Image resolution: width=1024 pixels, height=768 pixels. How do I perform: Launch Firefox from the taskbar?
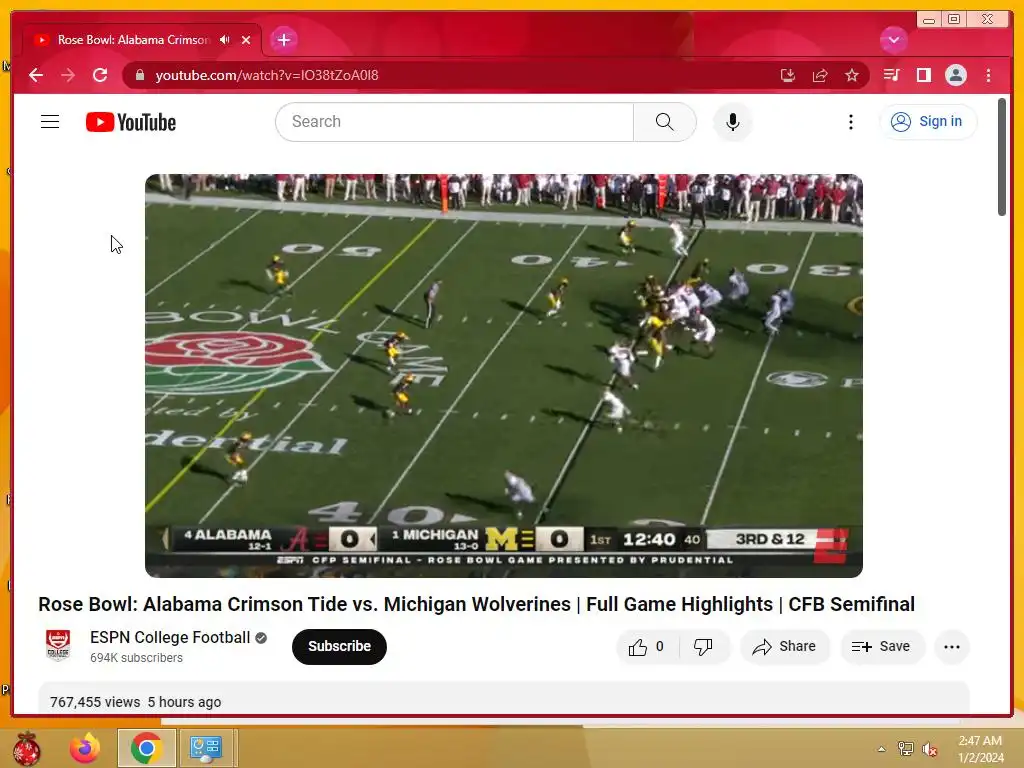point(86,748)
